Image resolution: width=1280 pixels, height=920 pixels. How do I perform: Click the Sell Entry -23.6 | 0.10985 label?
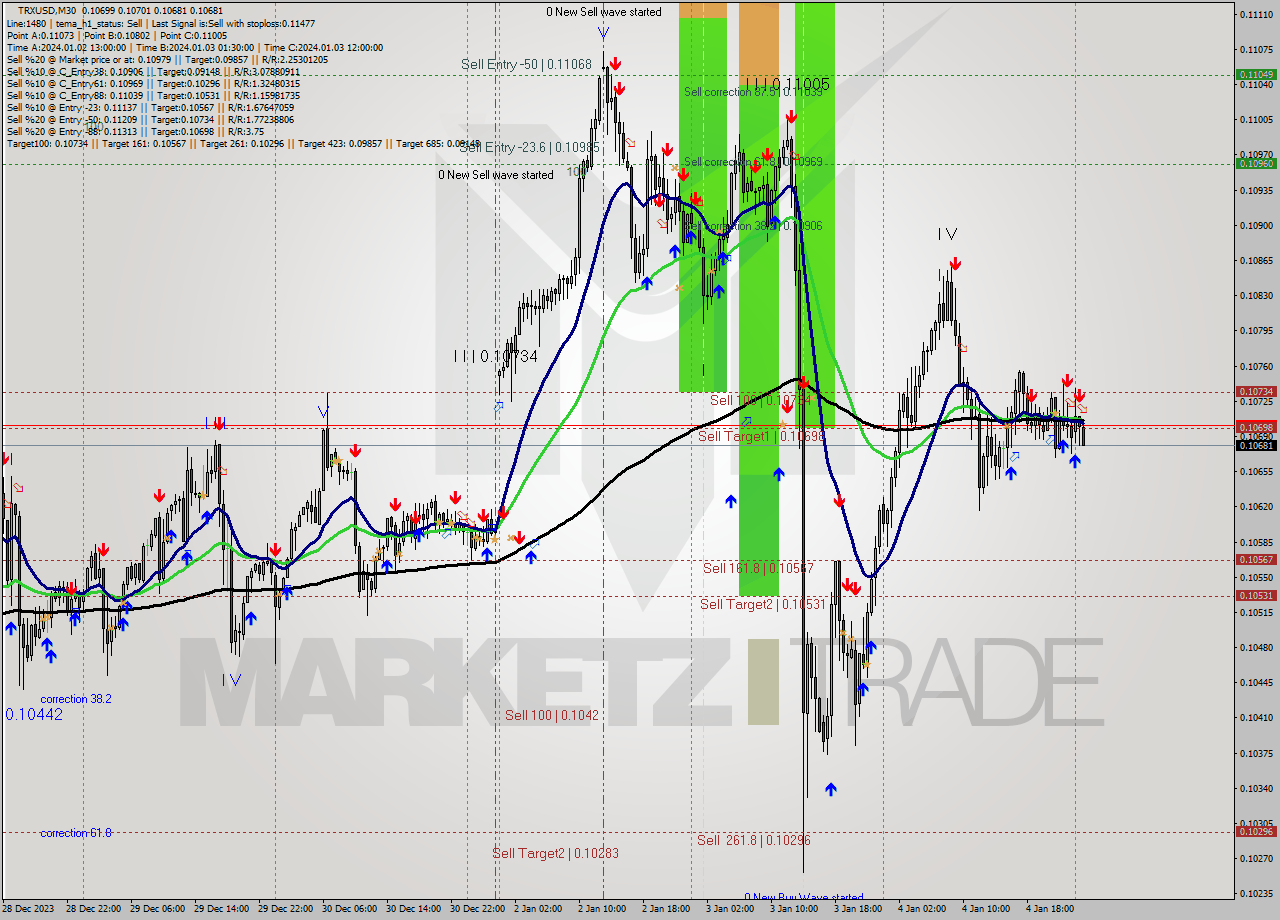click(529, 147)
